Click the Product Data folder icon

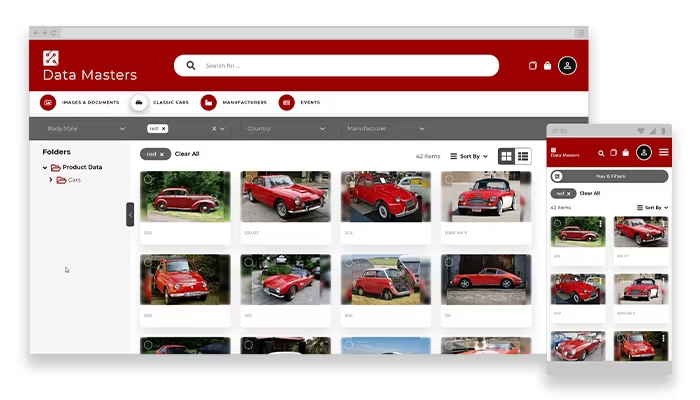click(56, 167)
